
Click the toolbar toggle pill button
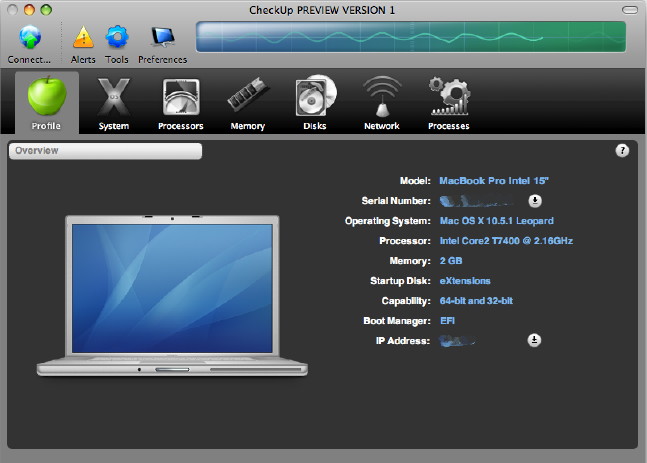point(630,9)
